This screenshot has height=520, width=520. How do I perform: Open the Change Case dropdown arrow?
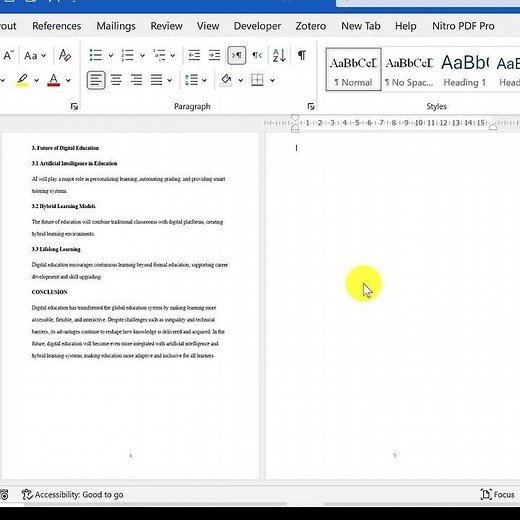[x=44, y=56]
